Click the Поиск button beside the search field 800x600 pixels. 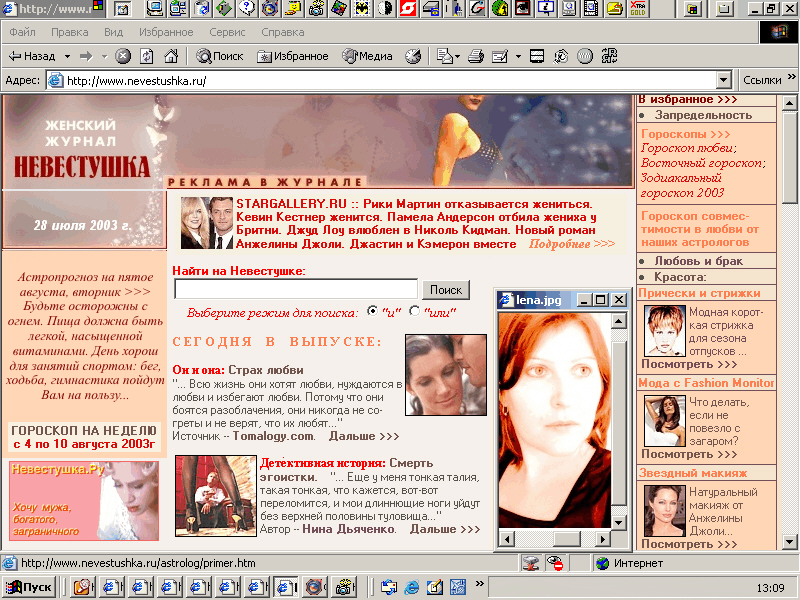445,290
